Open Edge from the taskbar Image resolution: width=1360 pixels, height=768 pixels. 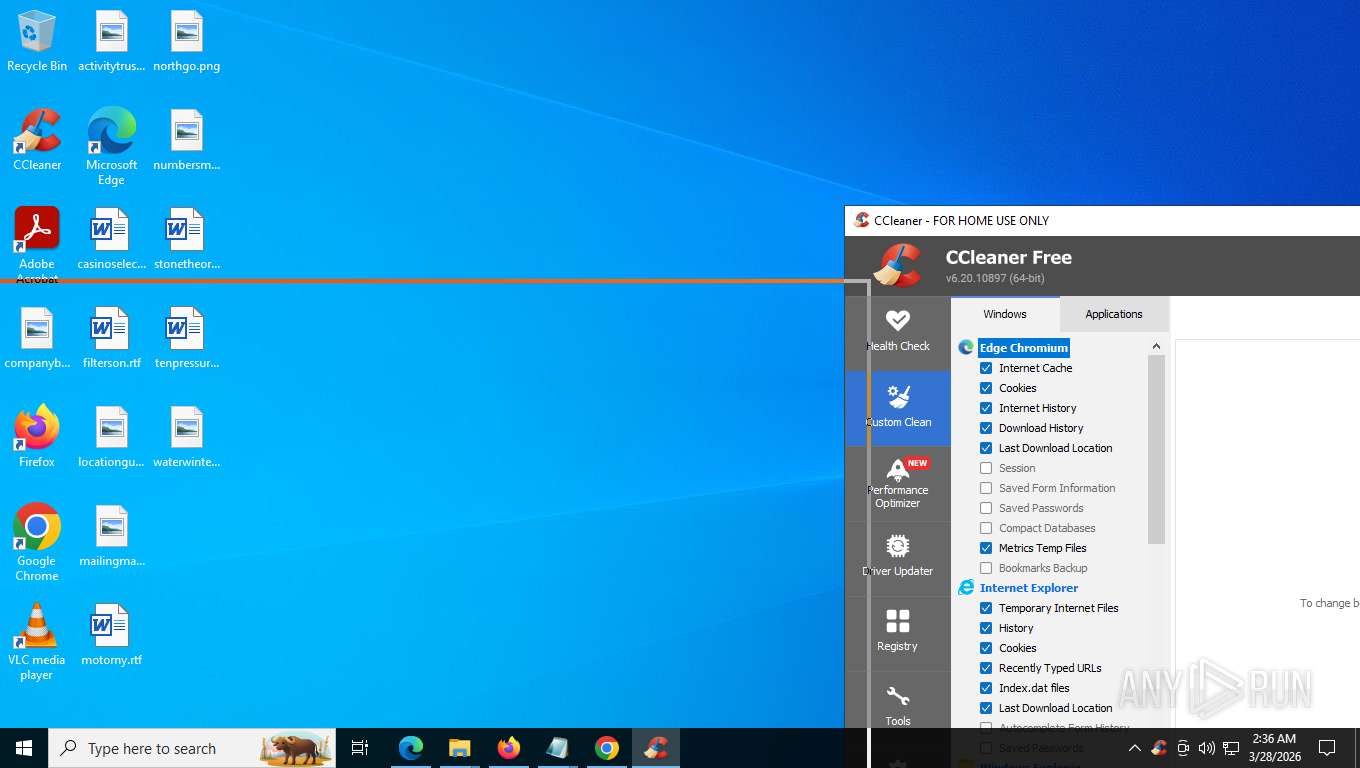[411, 748]
